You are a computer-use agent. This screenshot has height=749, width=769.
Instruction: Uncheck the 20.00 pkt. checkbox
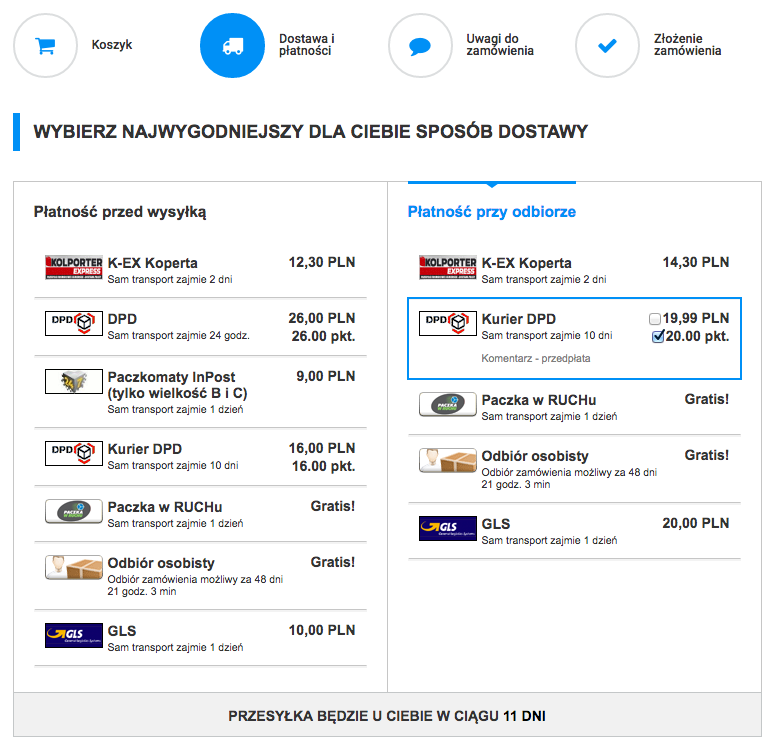click(658, 336)
